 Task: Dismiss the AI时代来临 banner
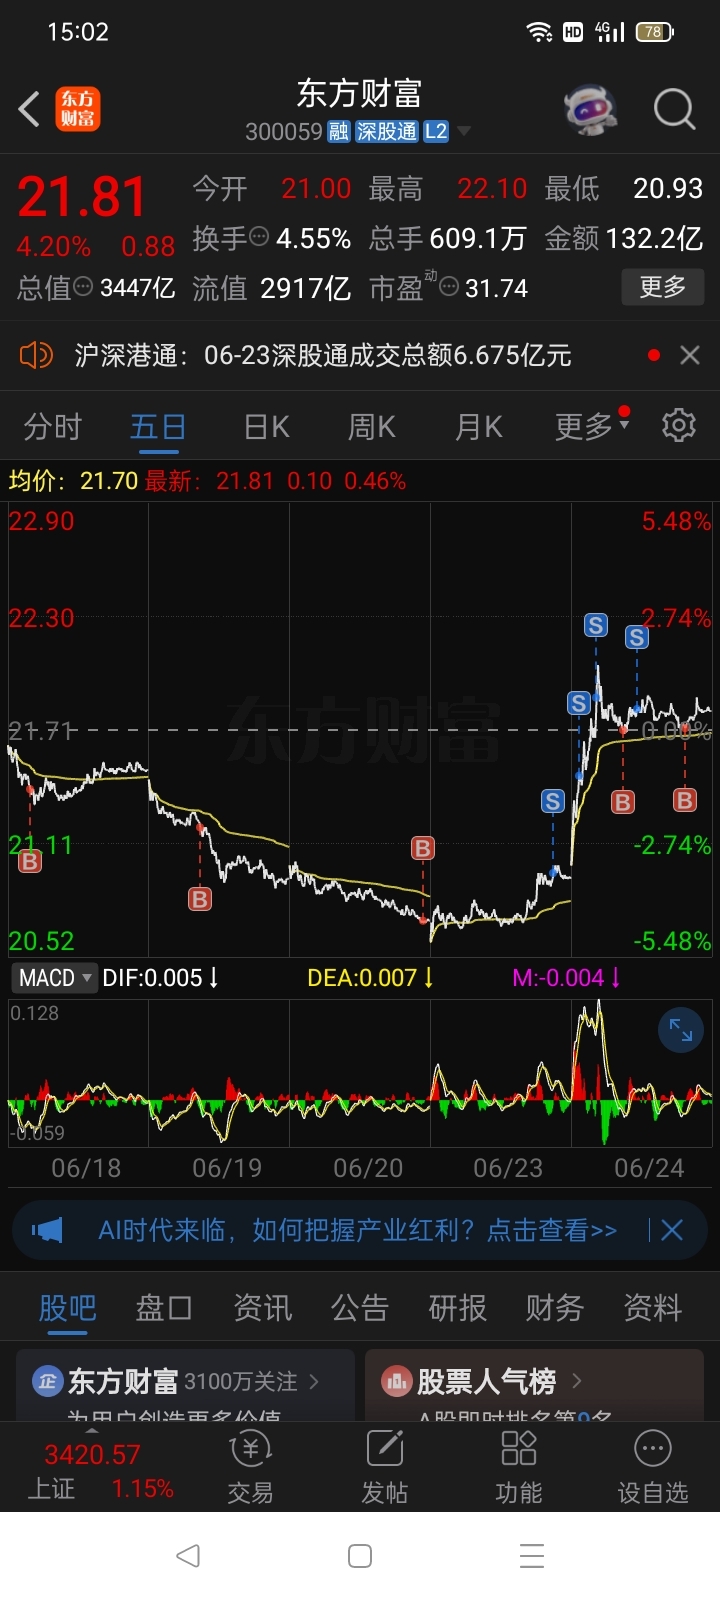pyautogui.click(x=672, y=1230)
